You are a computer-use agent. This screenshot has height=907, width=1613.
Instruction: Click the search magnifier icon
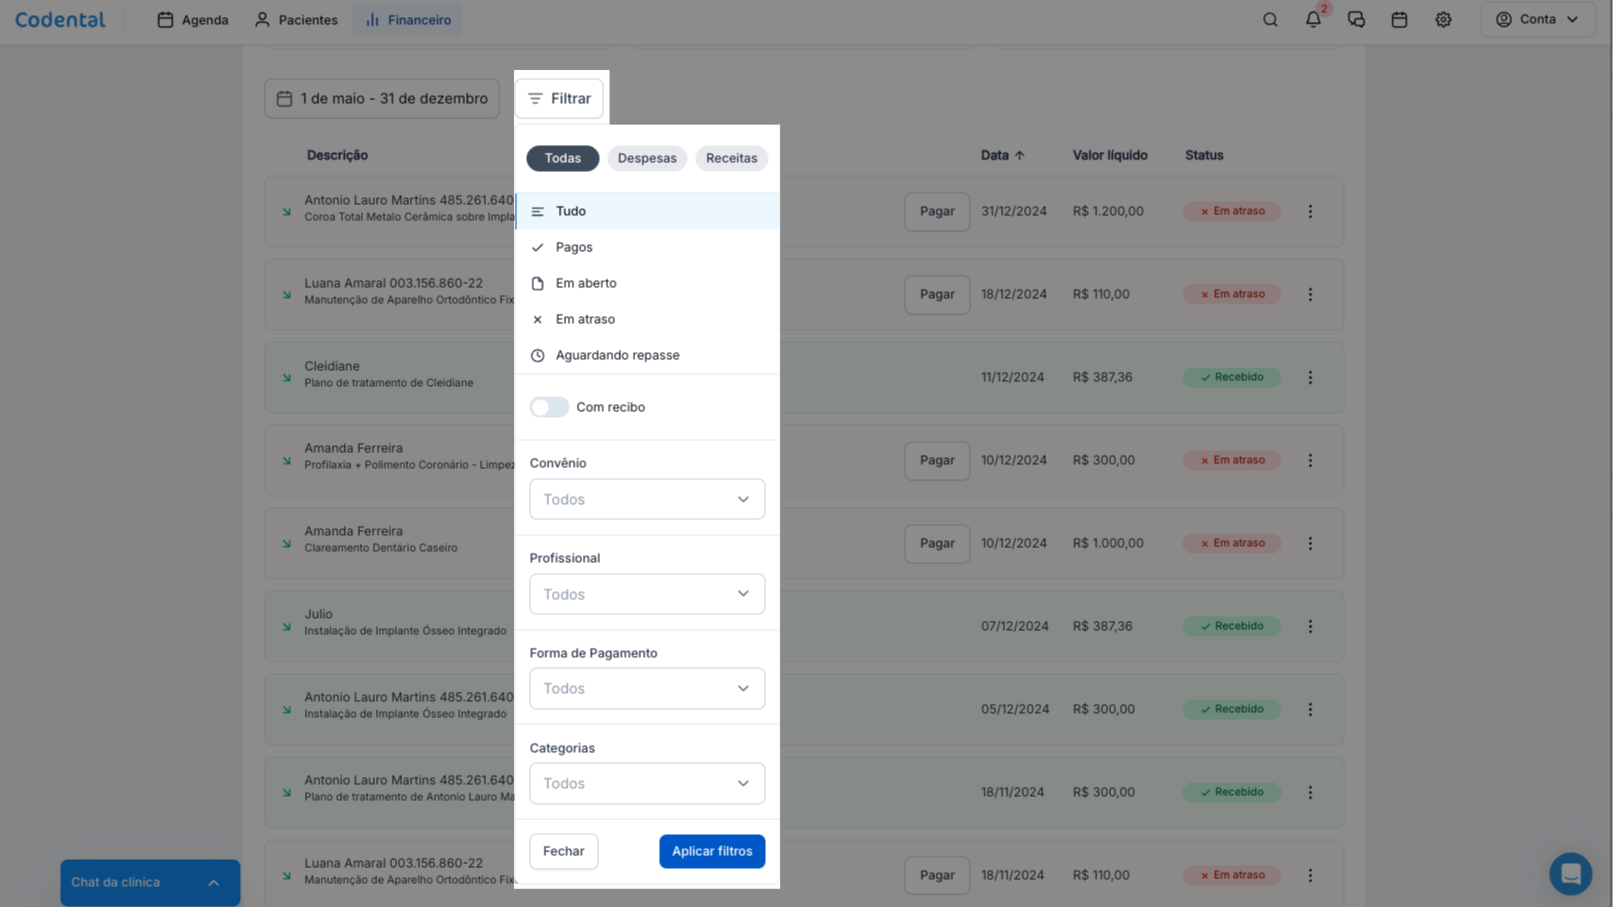coord(1270,20)
